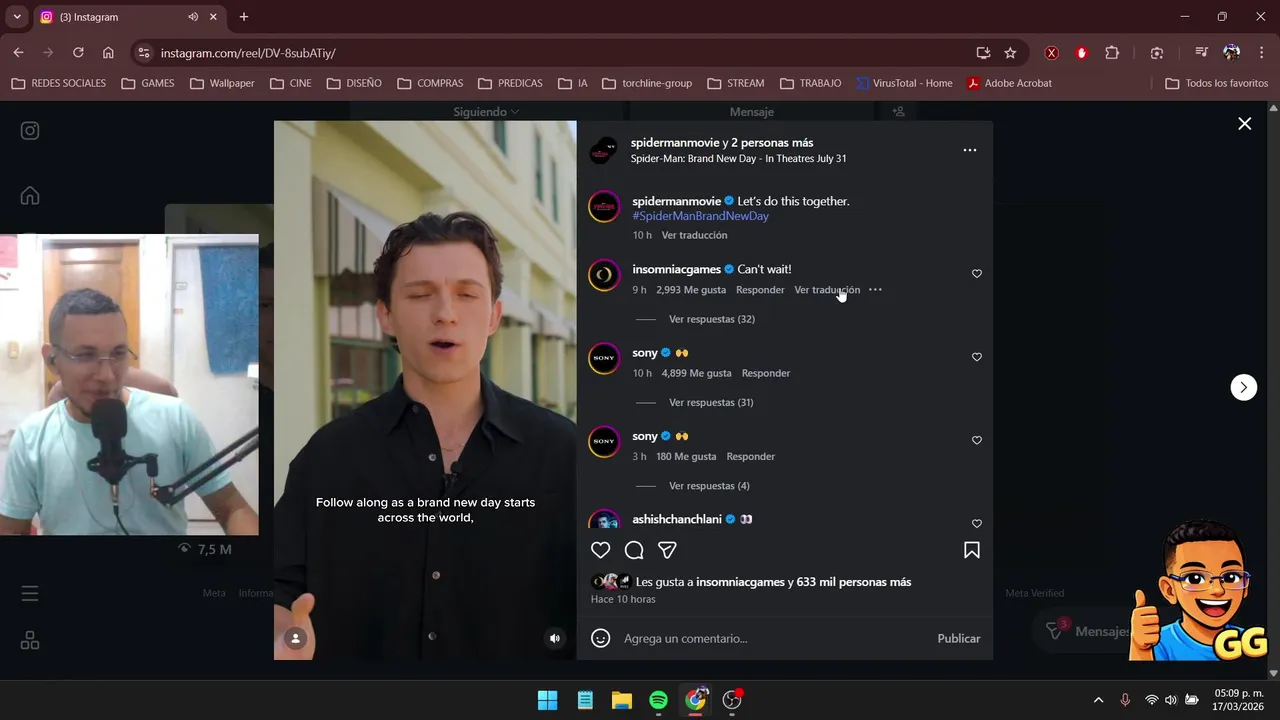Open the Adobe Acrobat bookmark
The width and height of the screenshot is (1280, 720).
click(x=1009, y=83)
